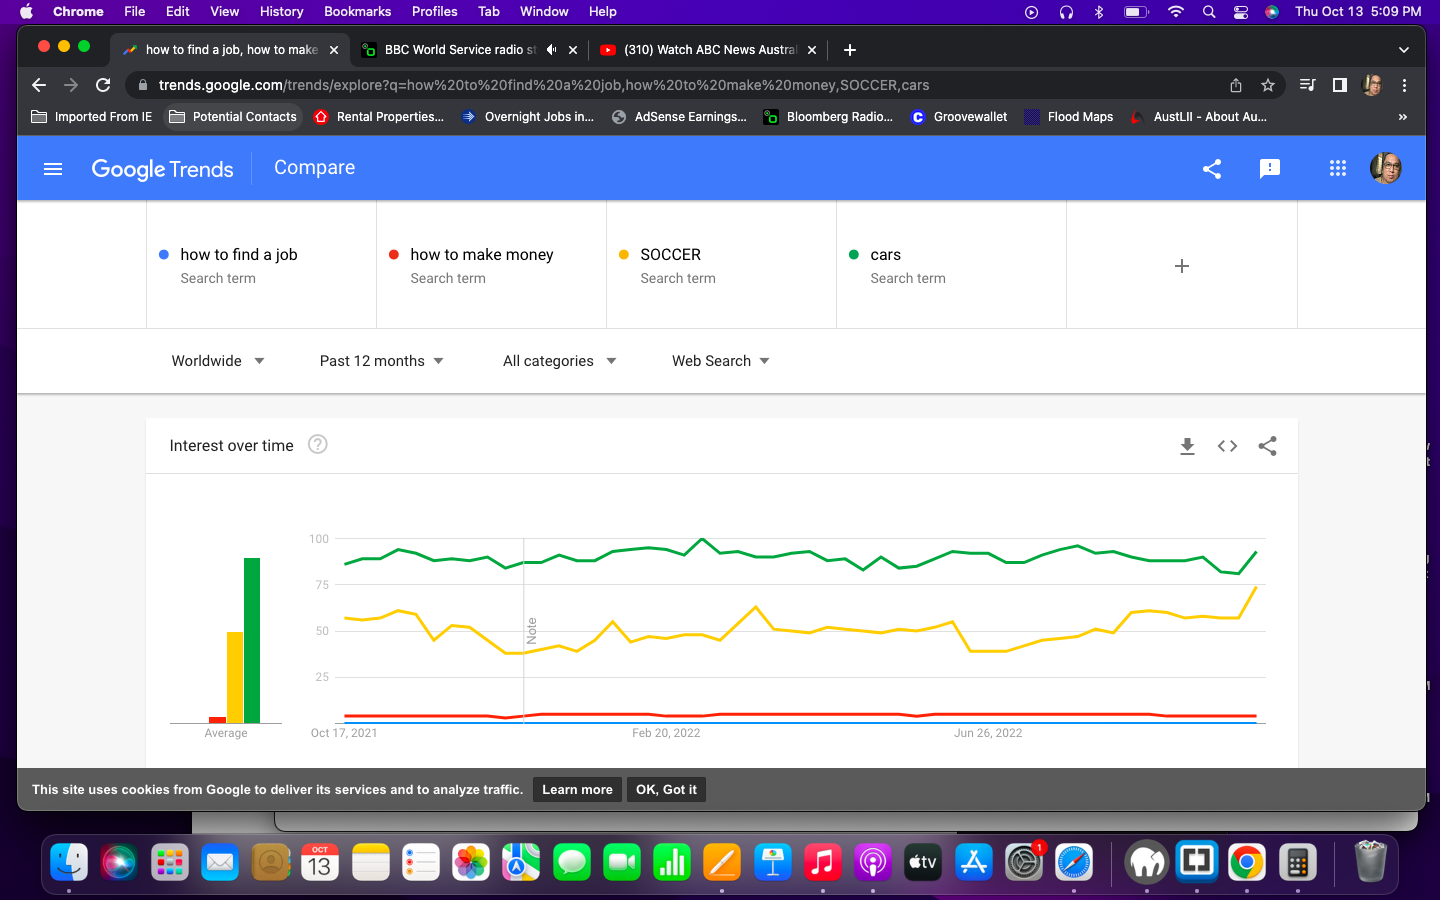
Task: Open the Window menu
Action: pyautogui.click(x=544, y=12)
